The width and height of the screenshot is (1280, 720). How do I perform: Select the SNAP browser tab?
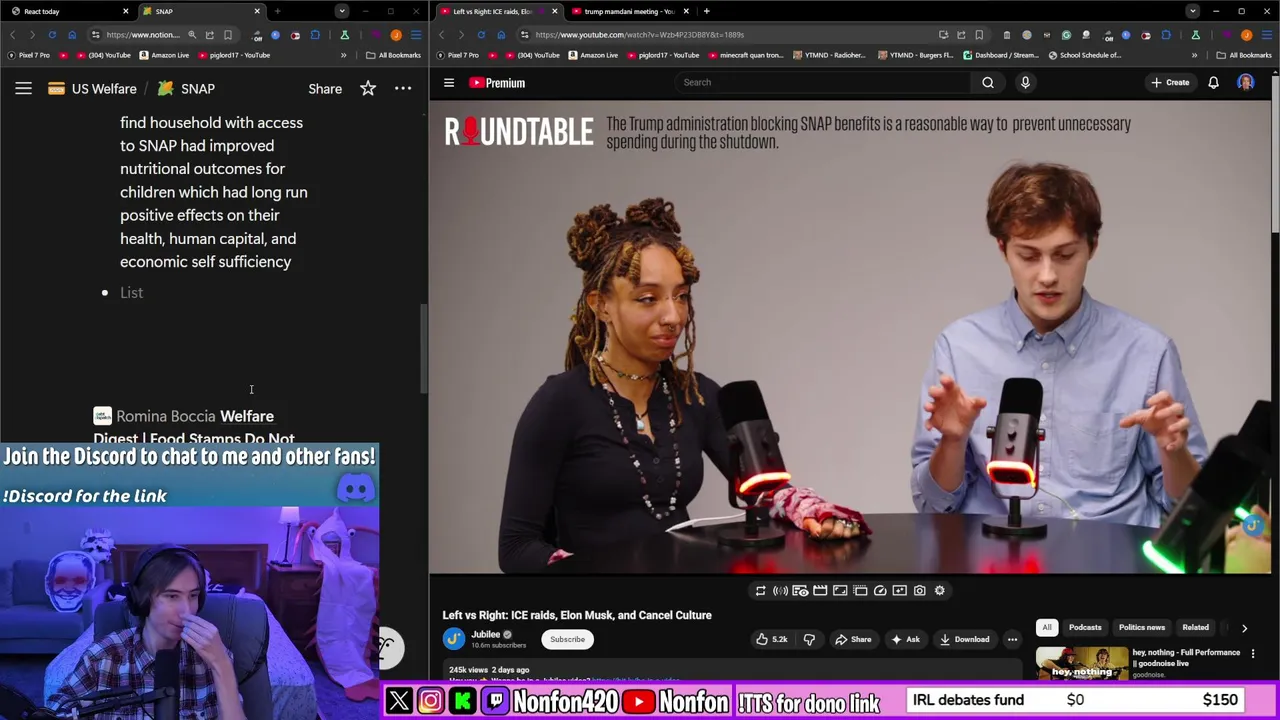(x=200, y=11)
